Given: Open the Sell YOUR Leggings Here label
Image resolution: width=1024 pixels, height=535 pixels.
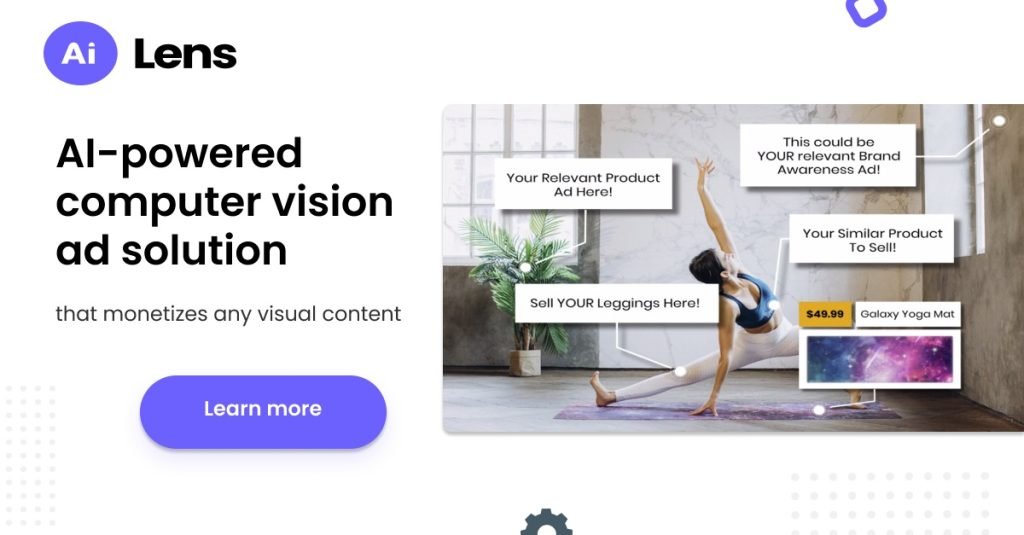Looking at the screenshot, I should pyautogui.click(x=616, y=303).
